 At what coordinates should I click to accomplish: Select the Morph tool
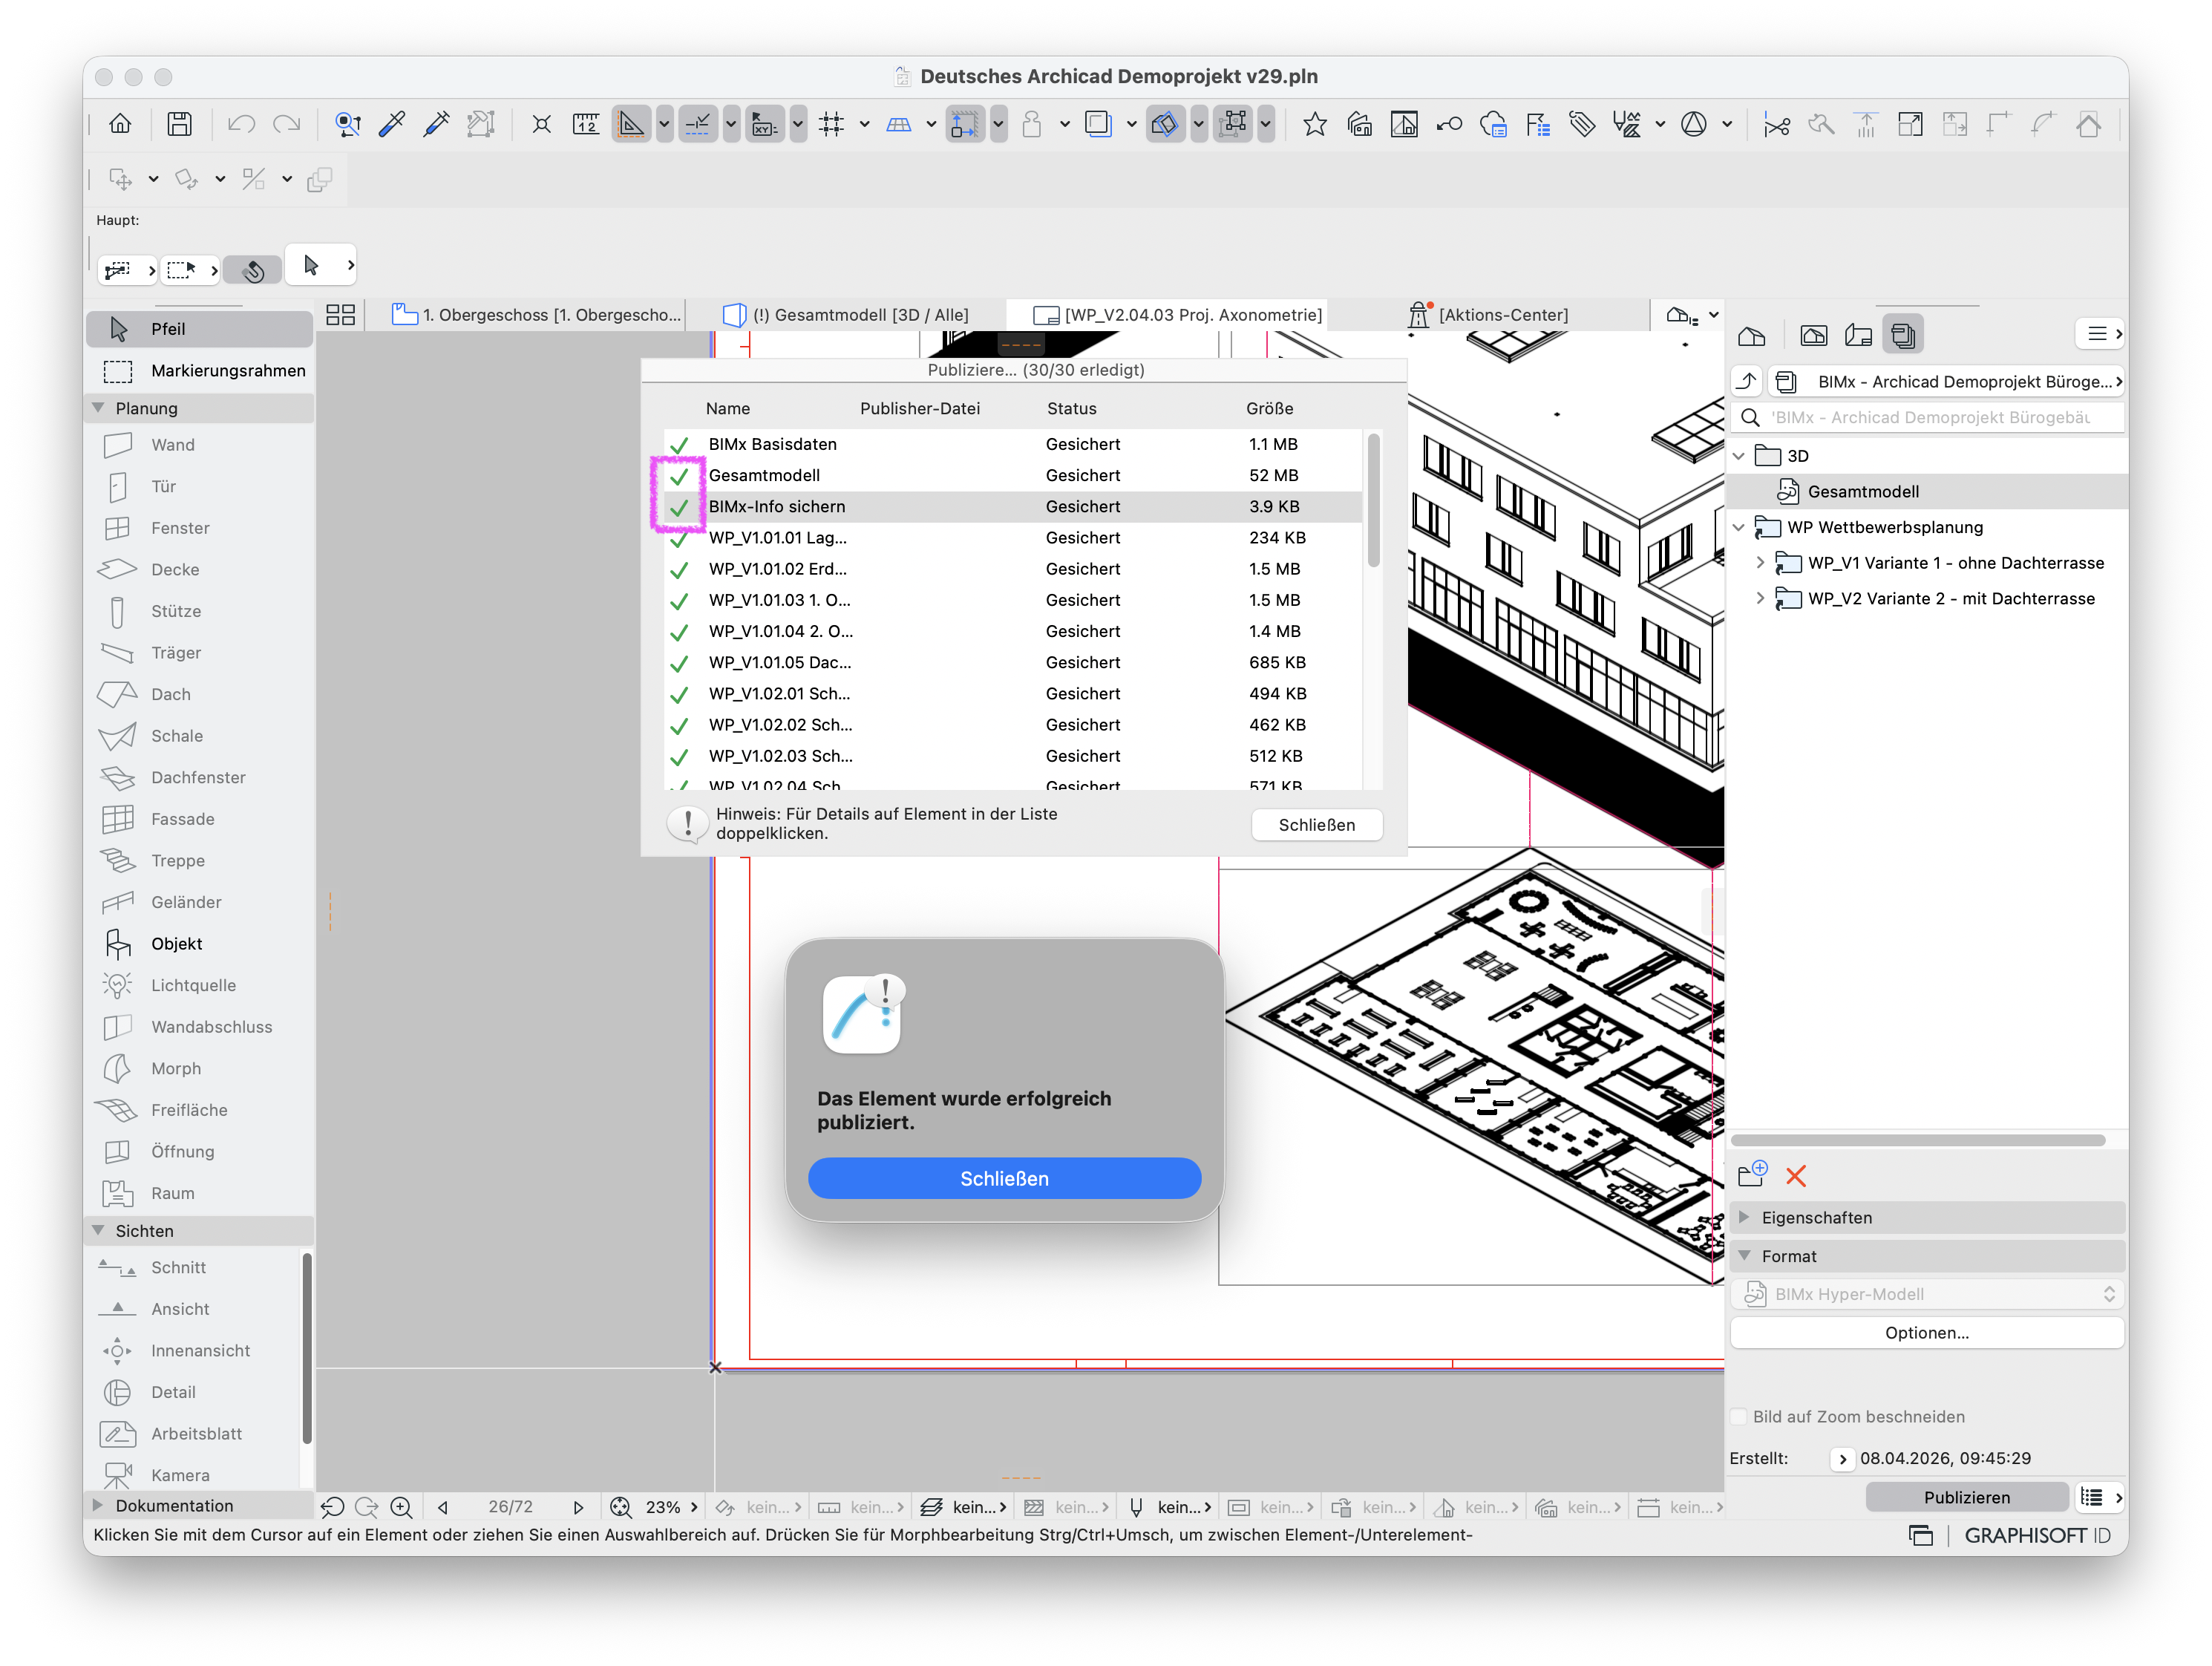click(200, 1068)
